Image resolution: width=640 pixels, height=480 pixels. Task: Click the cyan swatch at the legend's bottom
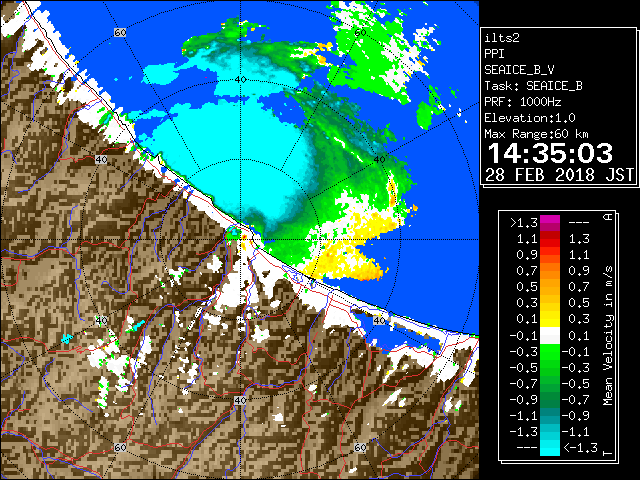[550, 448]
